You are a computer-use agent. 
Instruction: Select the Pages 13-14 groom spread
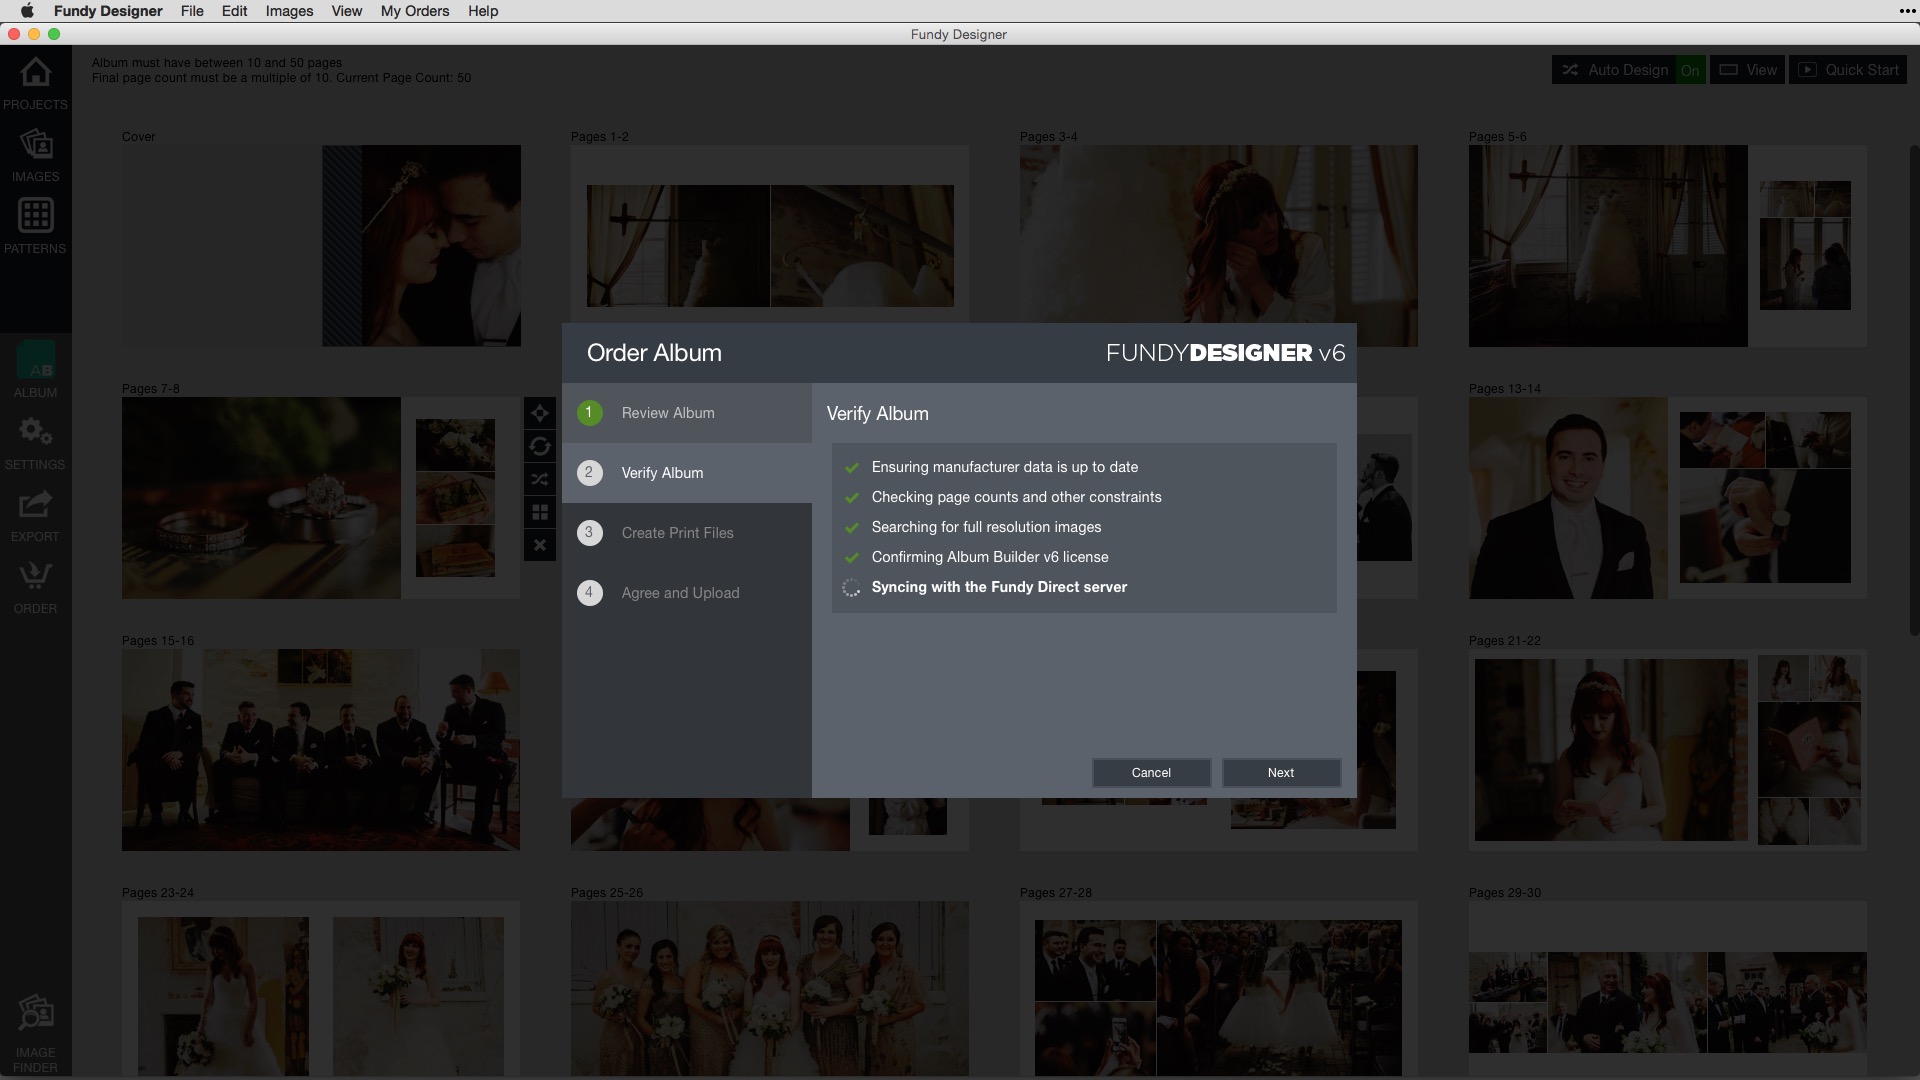pos(1667,498)
